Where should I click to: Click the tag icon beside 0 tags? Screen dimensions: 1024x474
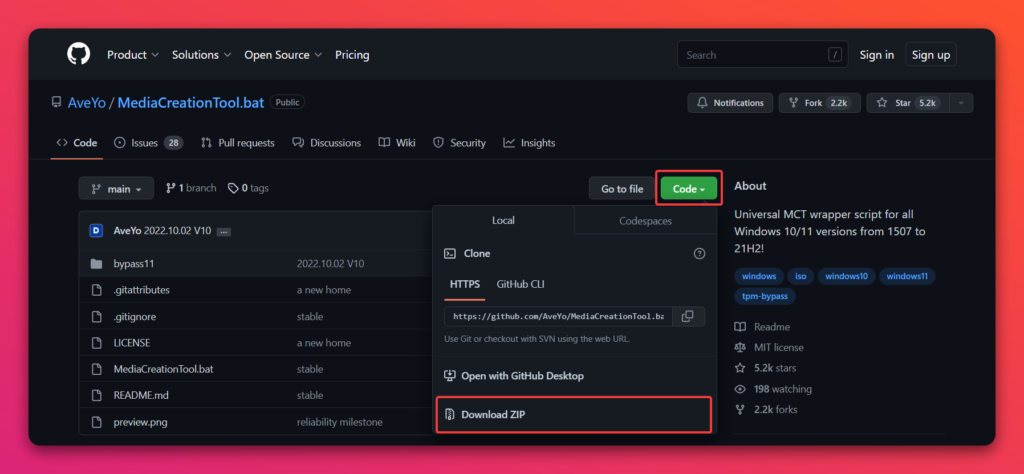point(233,188)
